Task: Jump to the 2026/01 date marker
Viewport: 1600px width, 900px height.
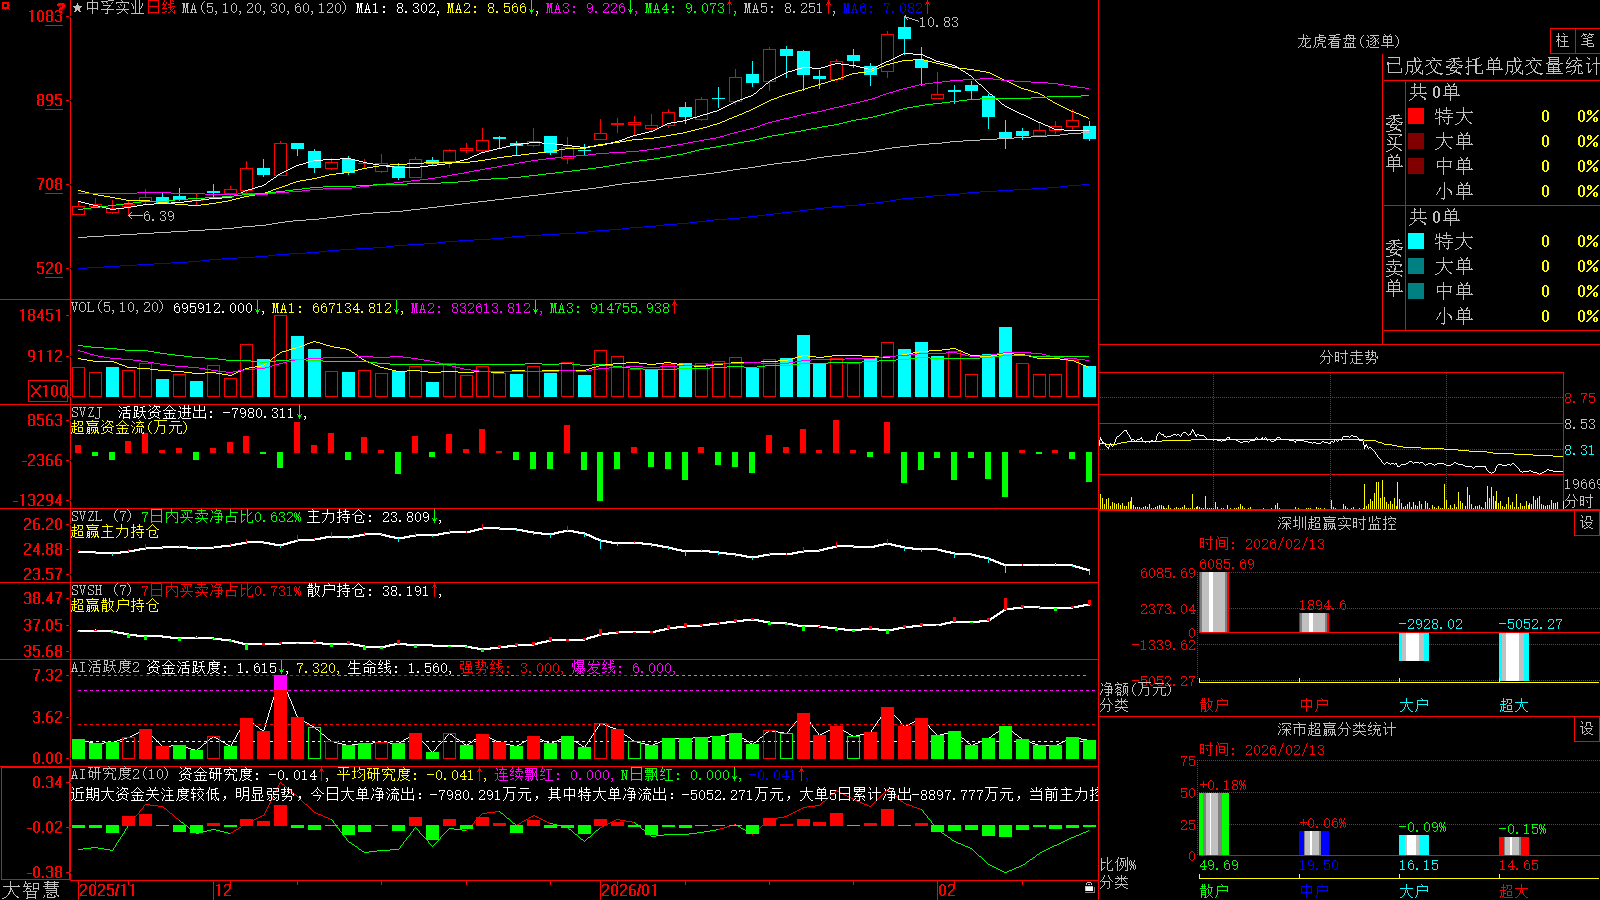Action: pyautogui.click(x=630, y=890)
